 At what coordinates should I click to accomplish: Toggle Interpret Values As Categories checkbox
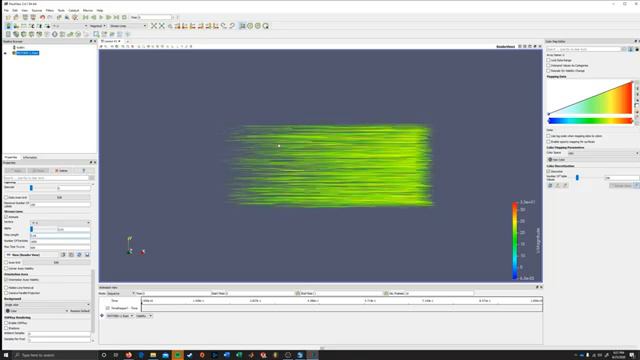click(x=549, y=65)
